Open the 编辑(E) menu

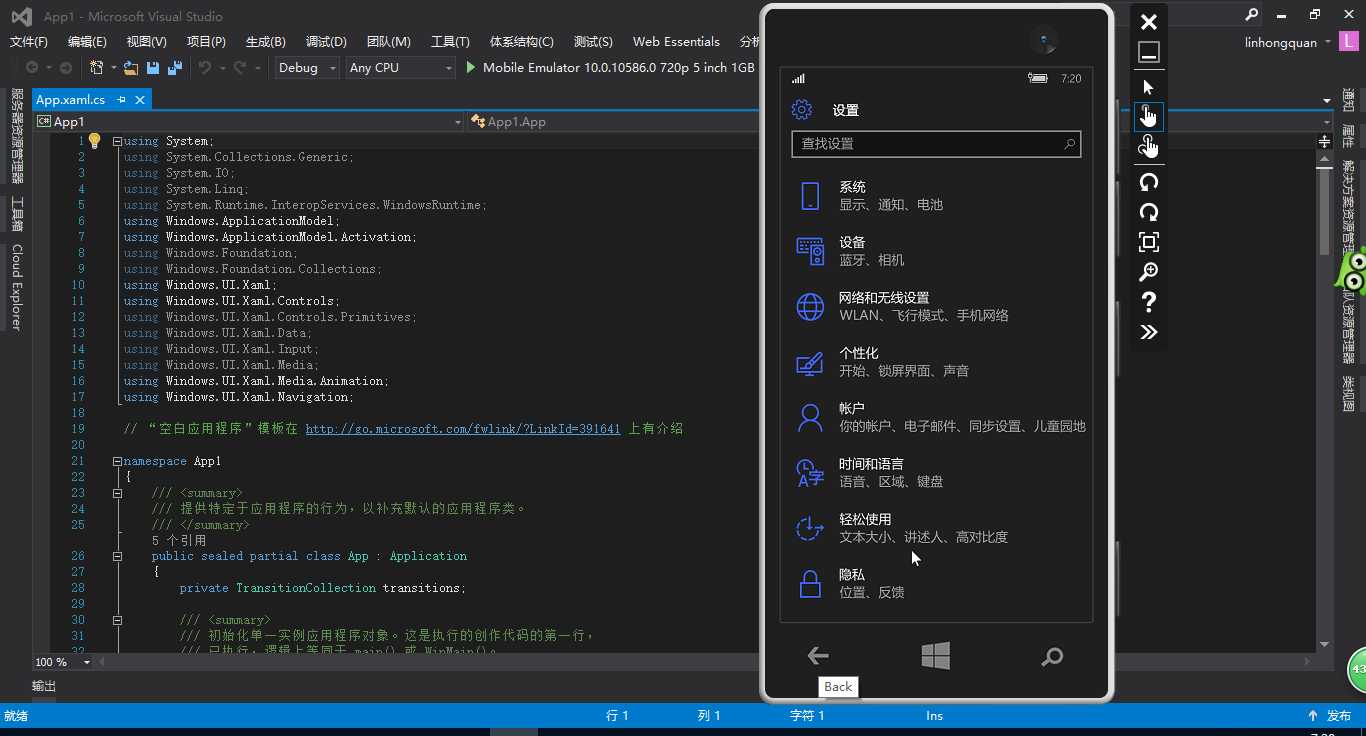pyautogui.click(x=87, y=42)
